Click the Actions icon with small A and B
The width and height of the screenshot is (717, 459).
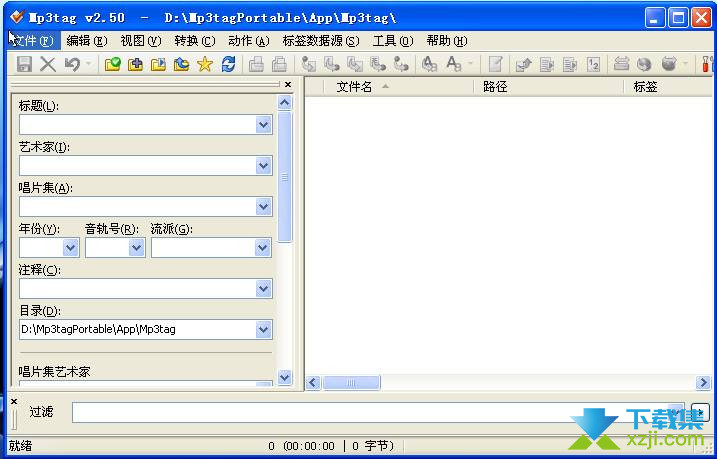(429, 64)
